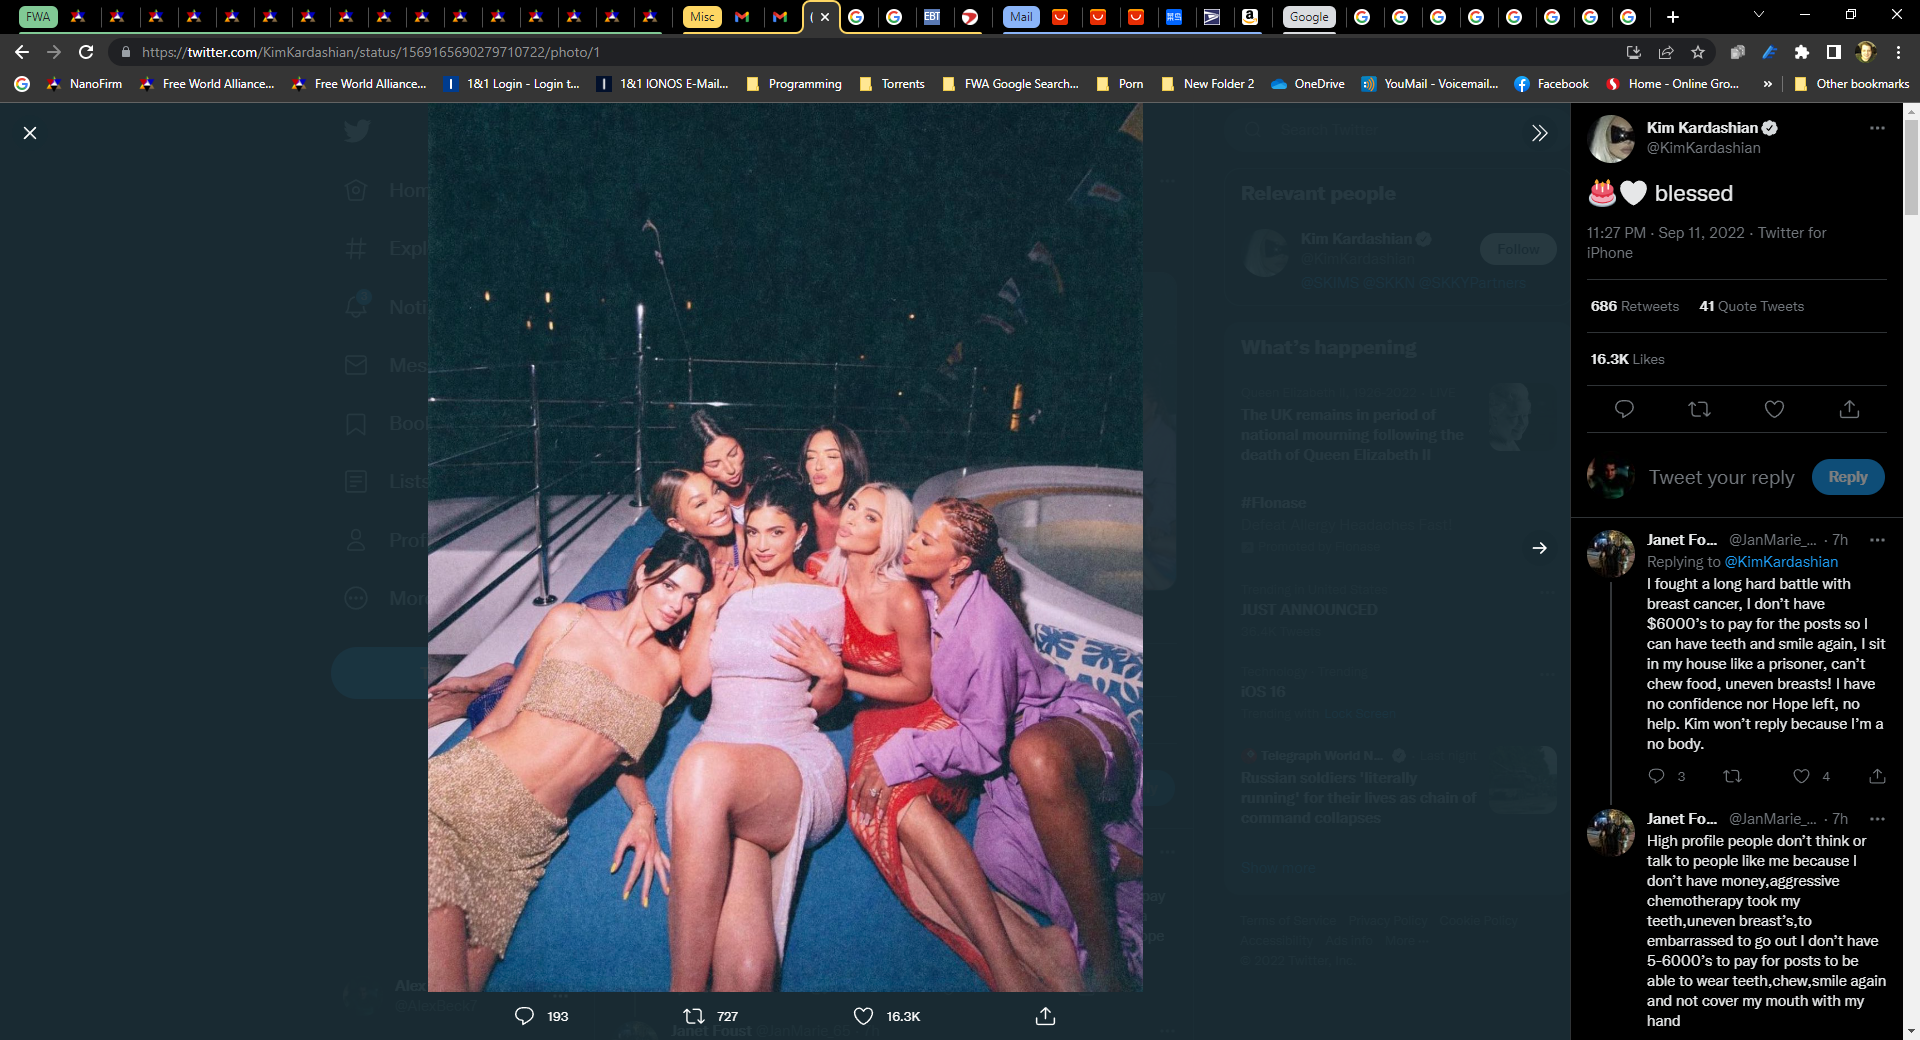Go to next photo with right arrow

pyautogui.click(x=1539, y=548)
